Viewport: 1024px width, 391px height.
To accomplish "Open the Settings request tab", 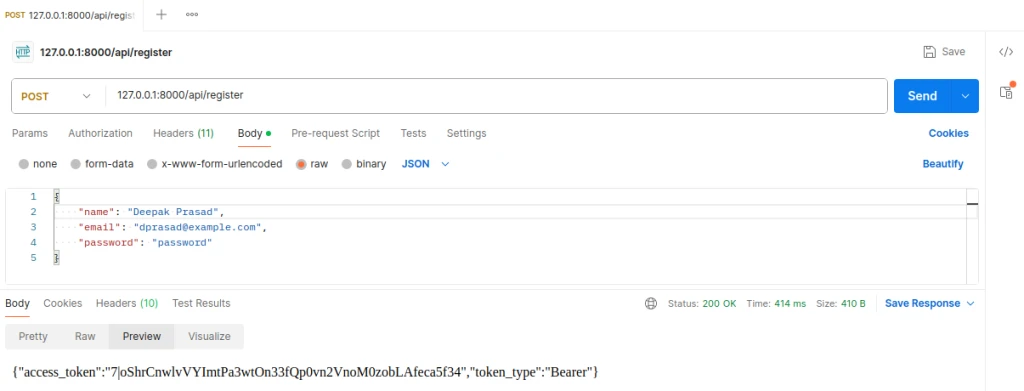I will point(466,133).
